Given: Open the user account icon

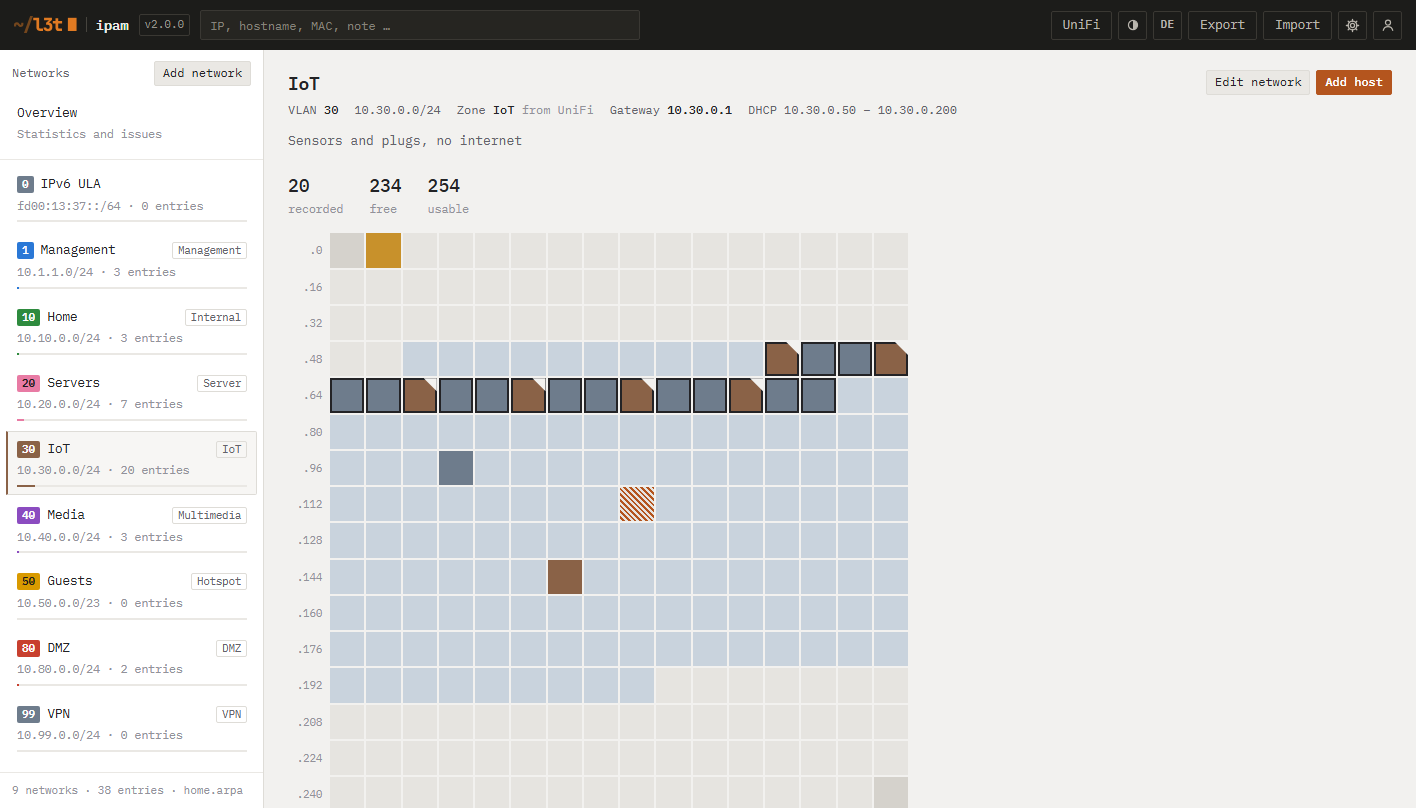Looking at the screenshot, I should click(1387, 25).
